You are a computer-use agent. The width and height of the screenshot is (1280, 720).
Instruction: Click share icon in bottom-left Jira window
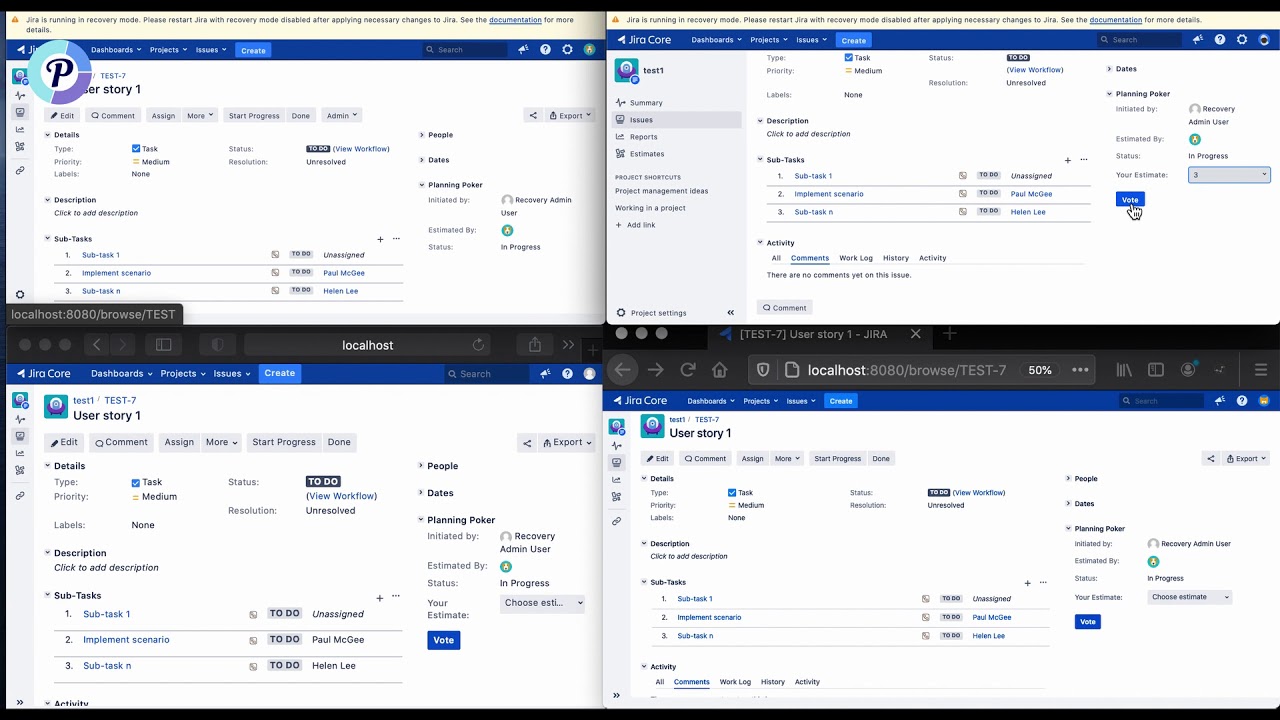coord(527,443)
